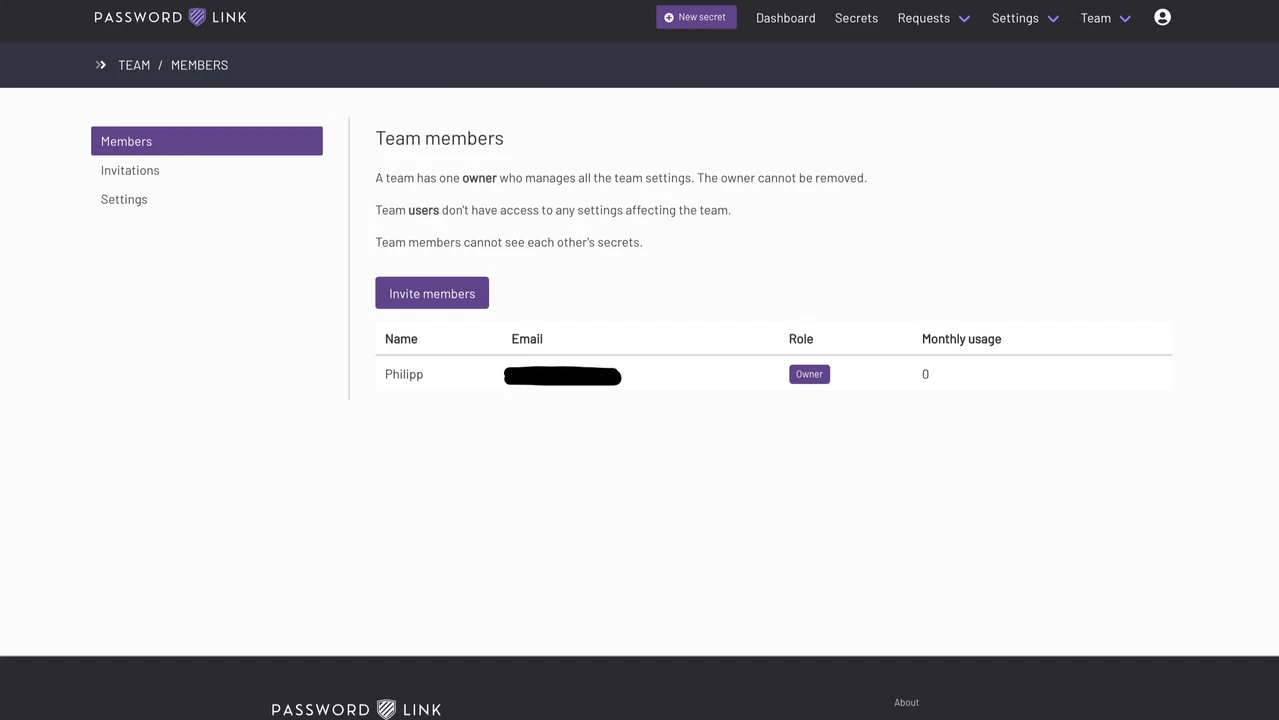Click the Owner role badge
Screen dimensions: 1279x720
(809, 374)
